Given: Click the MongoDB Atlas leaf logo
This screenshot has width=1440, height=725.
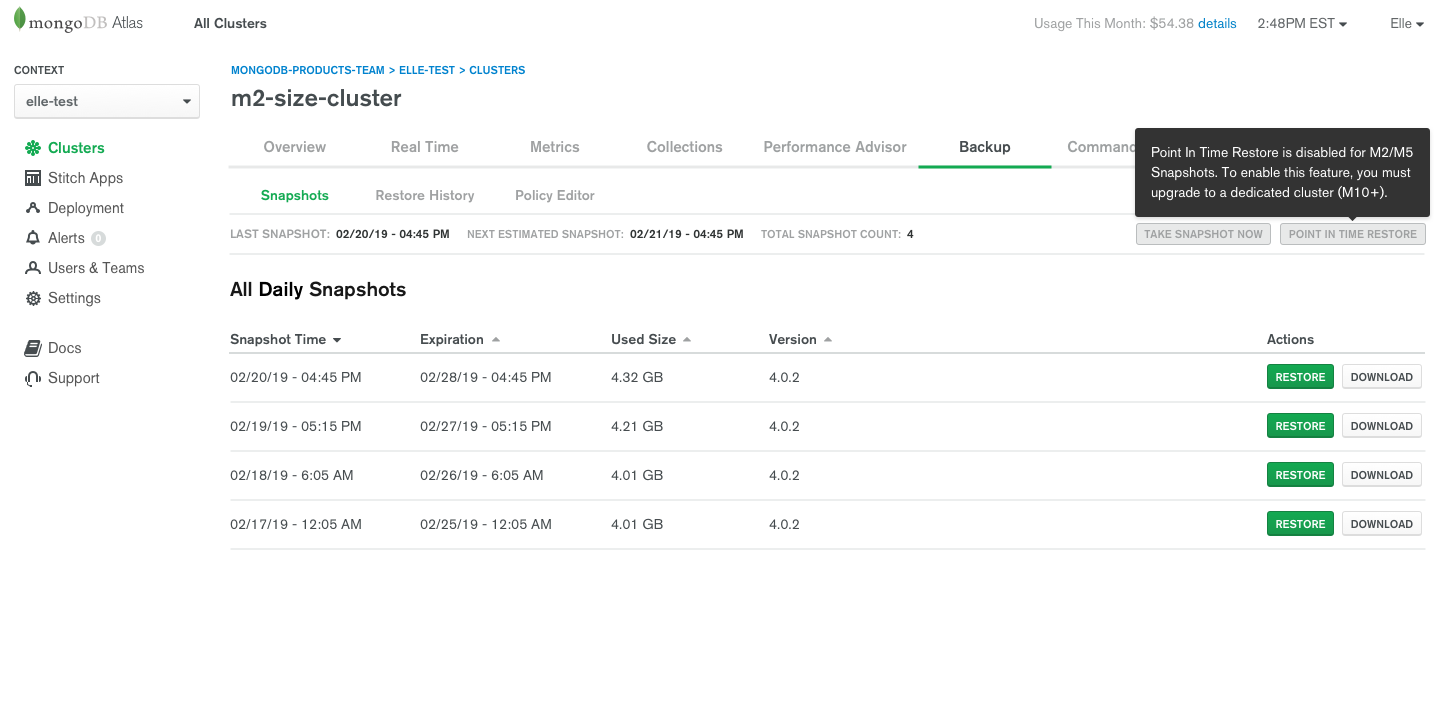Looking at the screenshot, I should (x=20, y=20).
